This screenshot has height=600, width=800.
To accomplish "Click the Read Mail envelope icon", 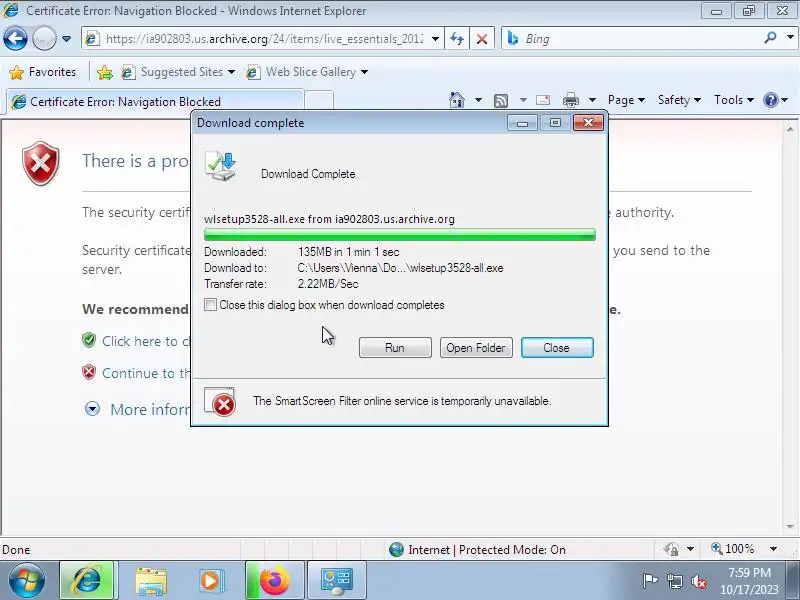I will point(543,100).
